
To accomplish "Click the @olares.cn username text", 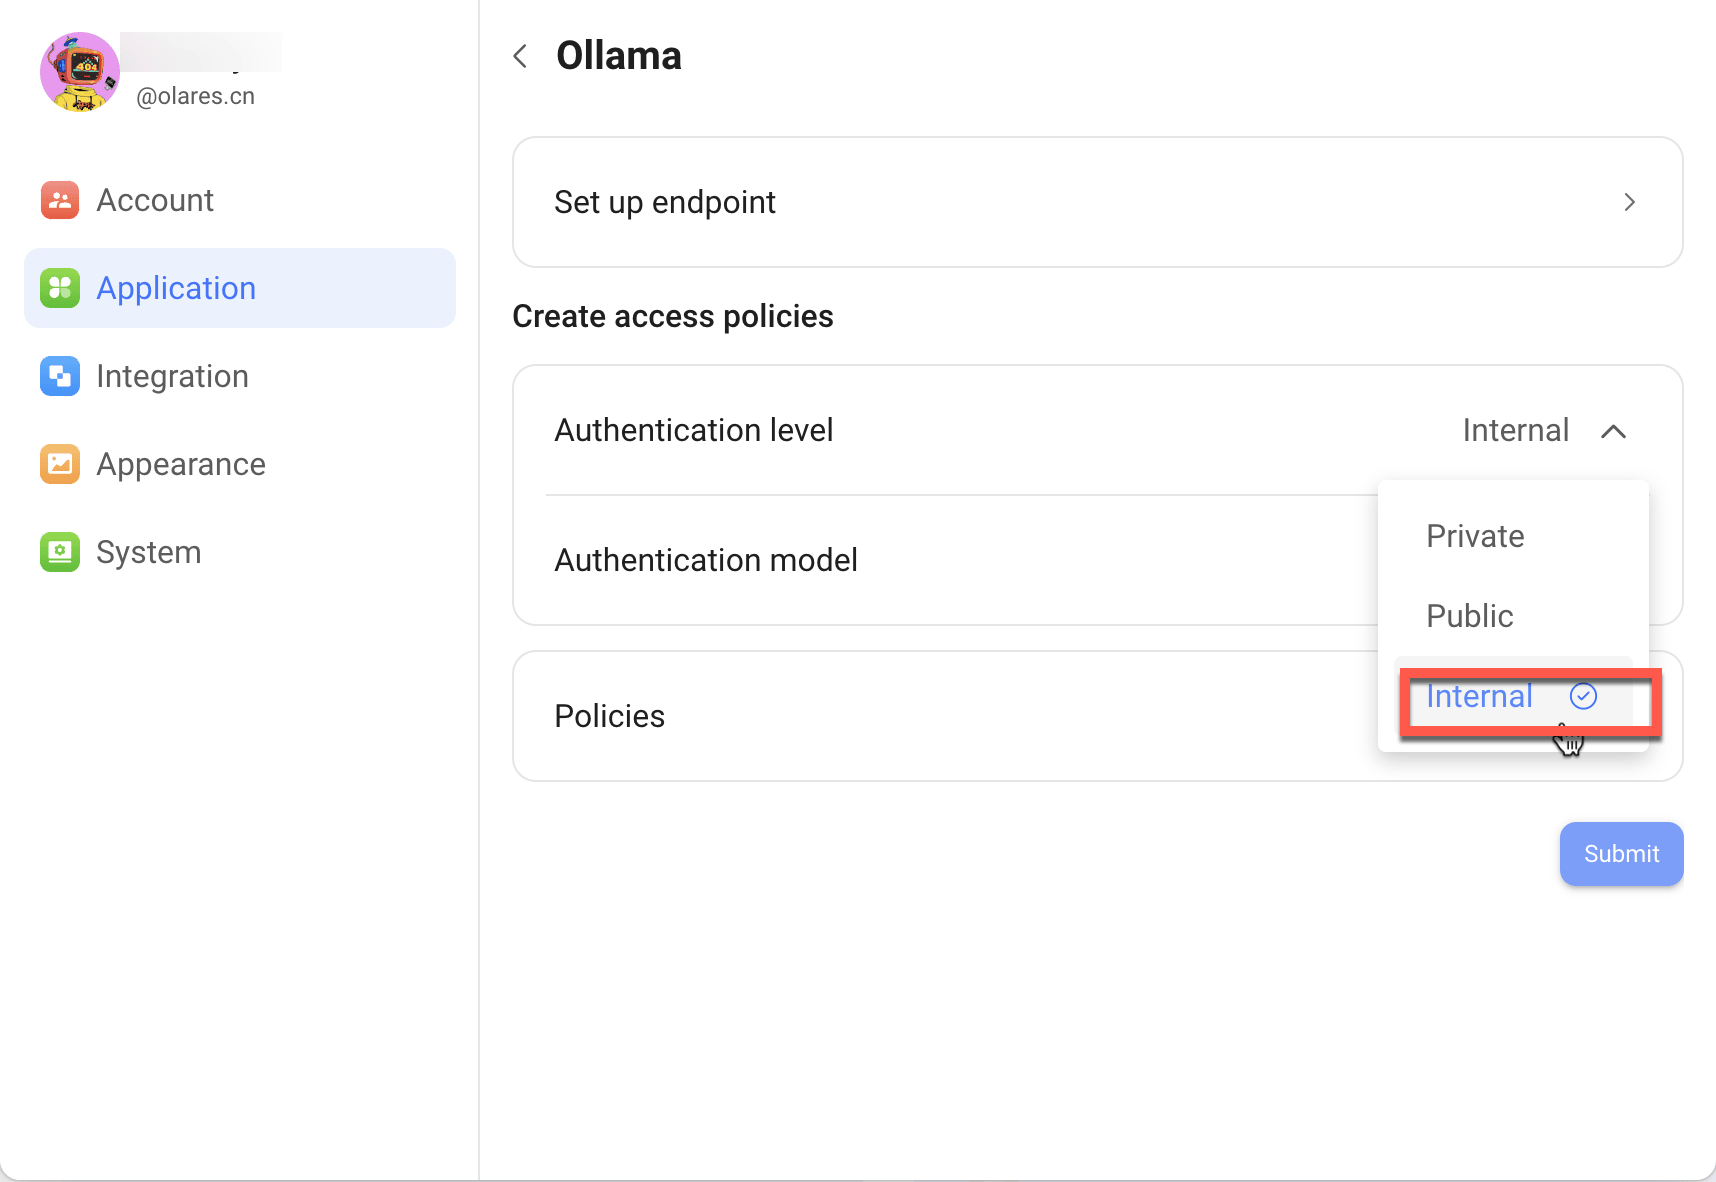I will click(x=196, y=96).
